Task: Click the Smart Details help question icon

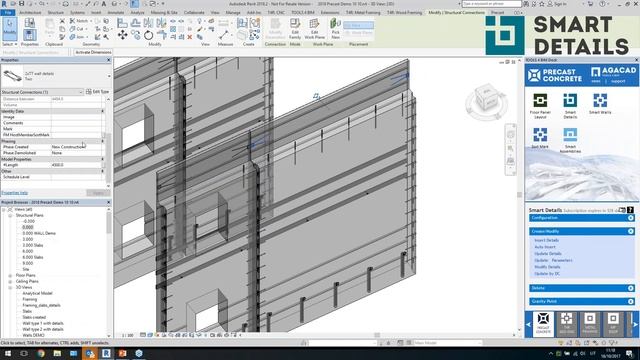Action: (631, 210)
